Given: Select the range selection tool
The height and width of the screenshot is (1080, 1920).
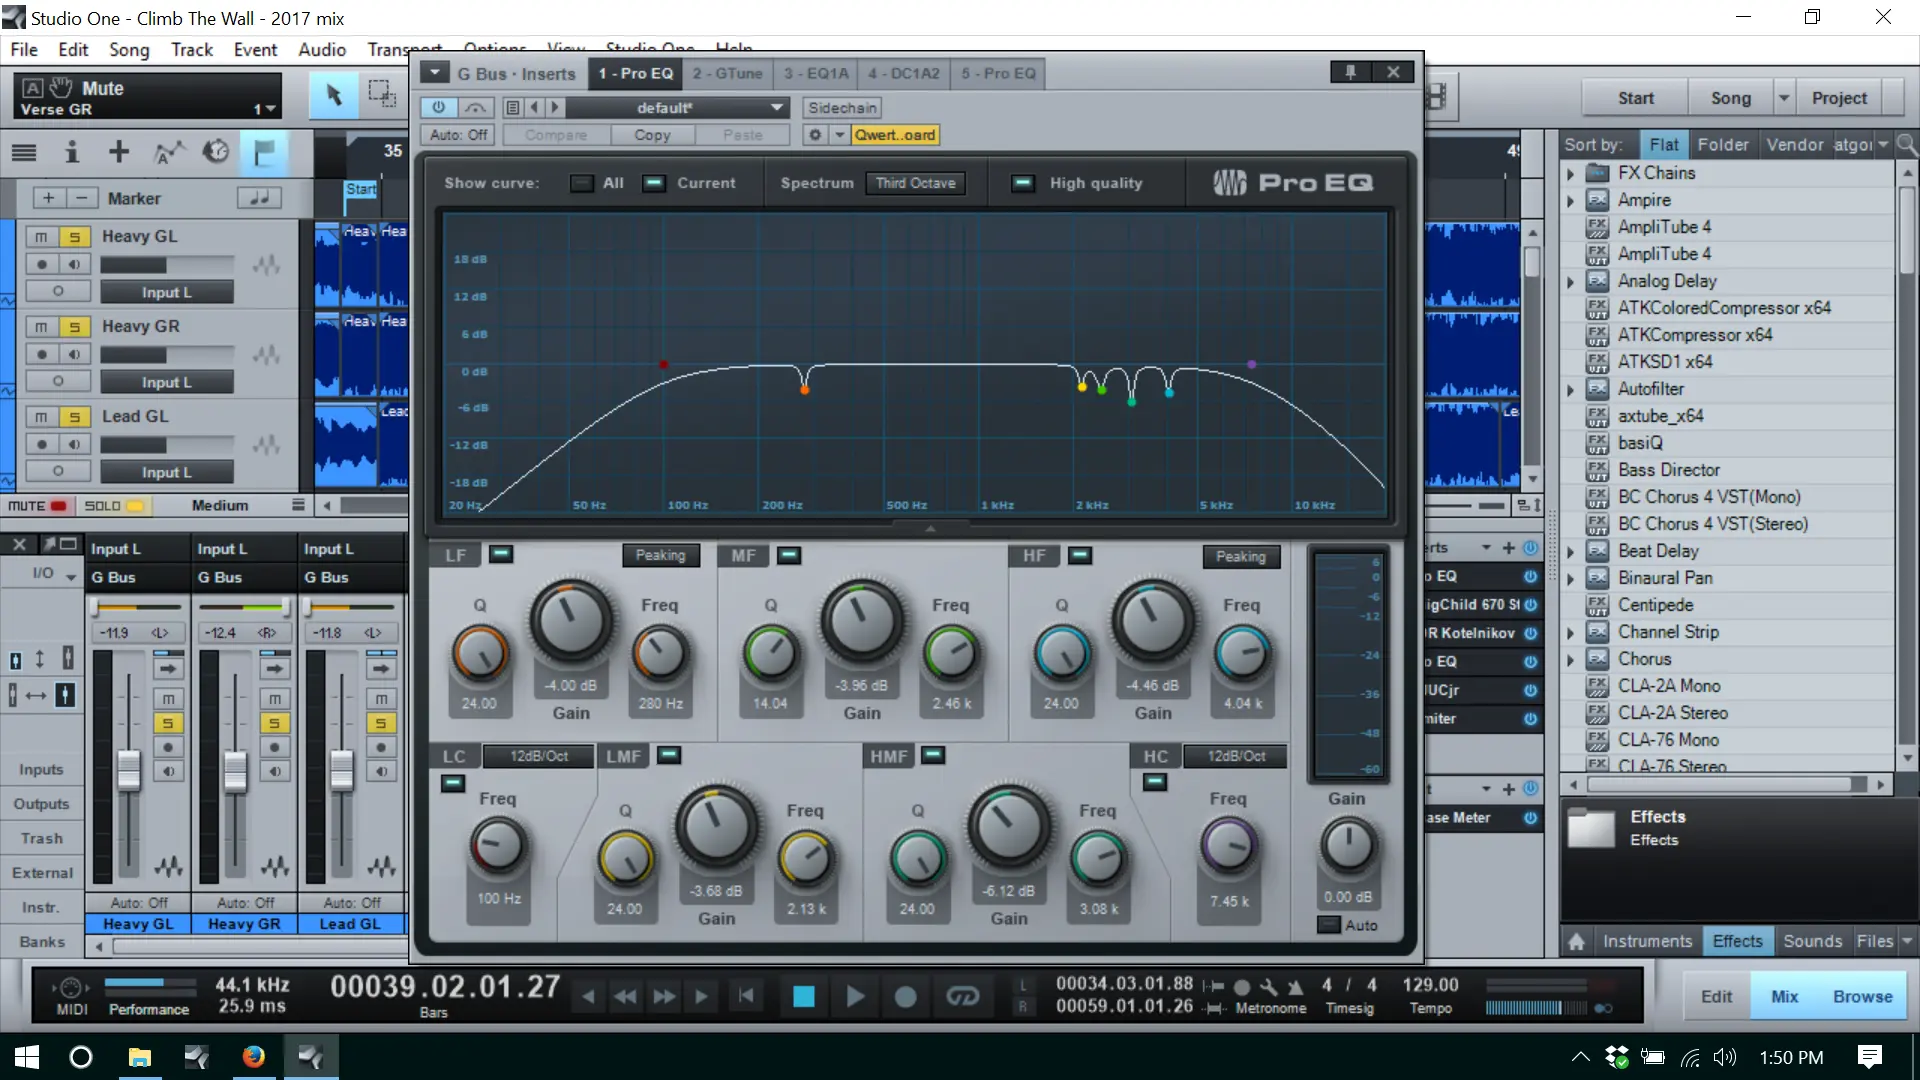Looking at the screenshot, I should click(x=382, y=94).
